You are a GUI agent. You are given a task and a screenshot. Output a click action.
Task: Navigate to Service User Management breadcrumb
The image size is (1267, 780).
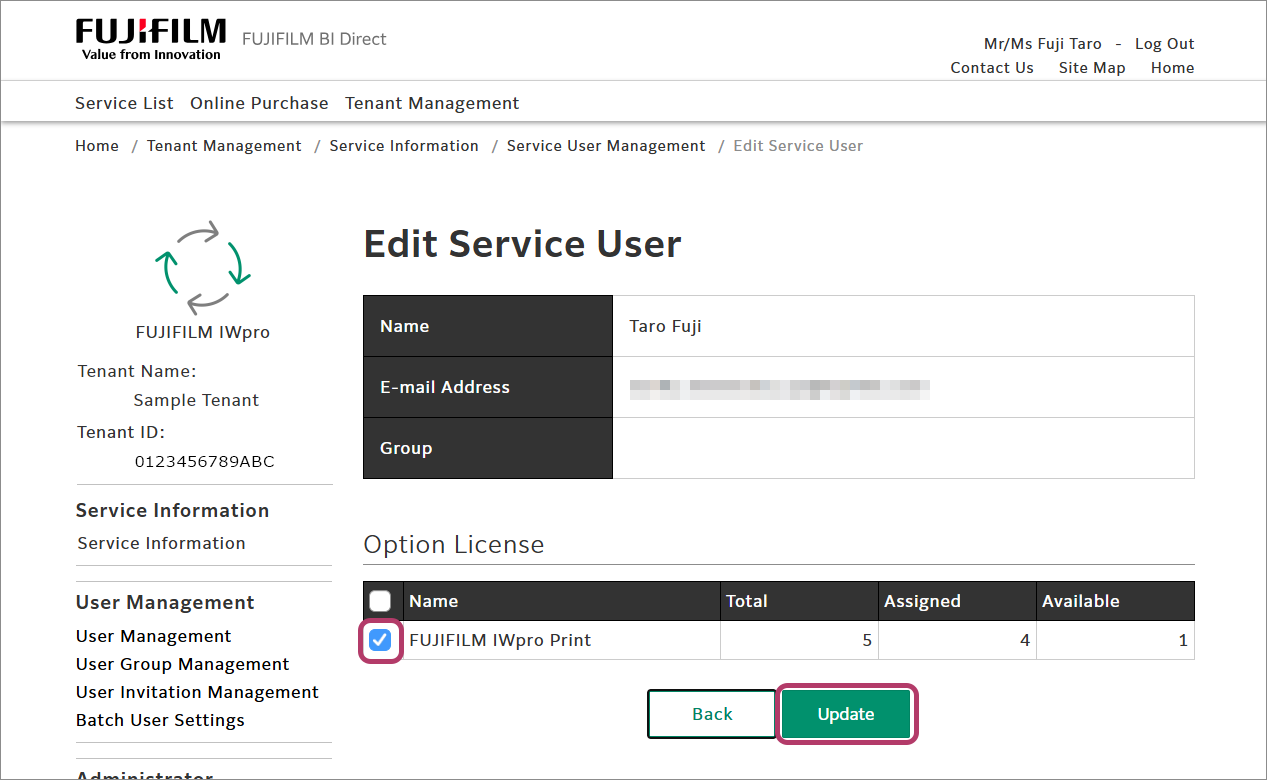click(x=606, y=146)
